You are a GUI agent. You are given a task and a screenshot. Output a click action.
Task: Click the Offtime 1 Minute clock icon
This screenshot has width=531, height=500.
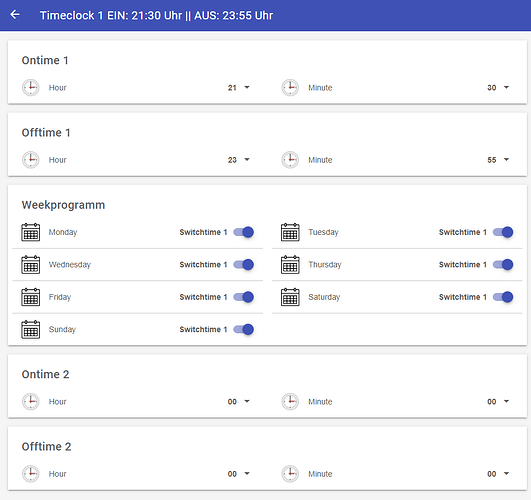point(290,160)
